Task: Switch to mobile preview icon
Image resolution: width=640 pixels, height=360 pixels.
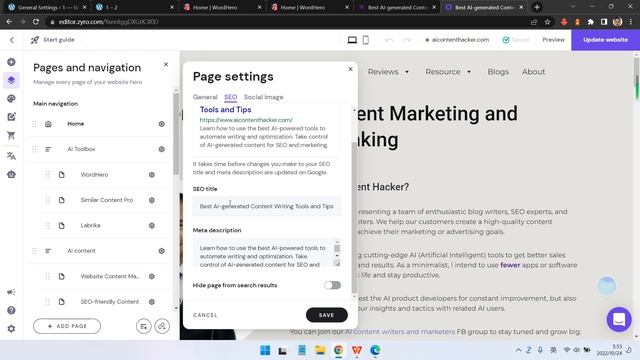Action: (366, 40)
